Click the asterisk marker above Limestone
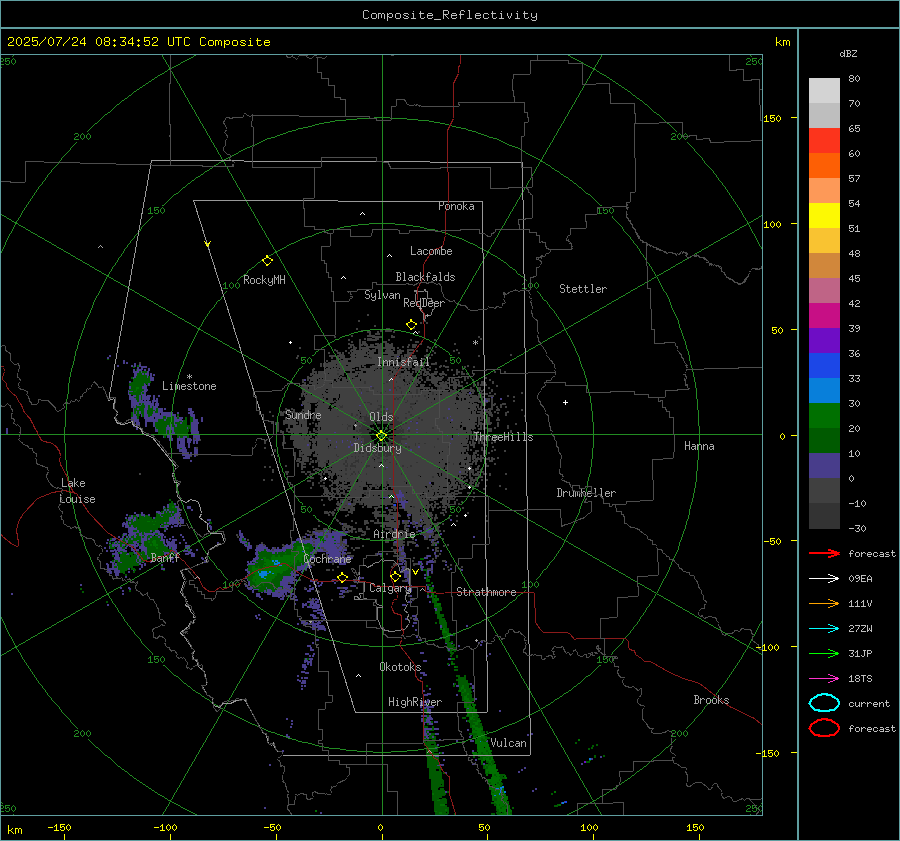 point(189,377)
